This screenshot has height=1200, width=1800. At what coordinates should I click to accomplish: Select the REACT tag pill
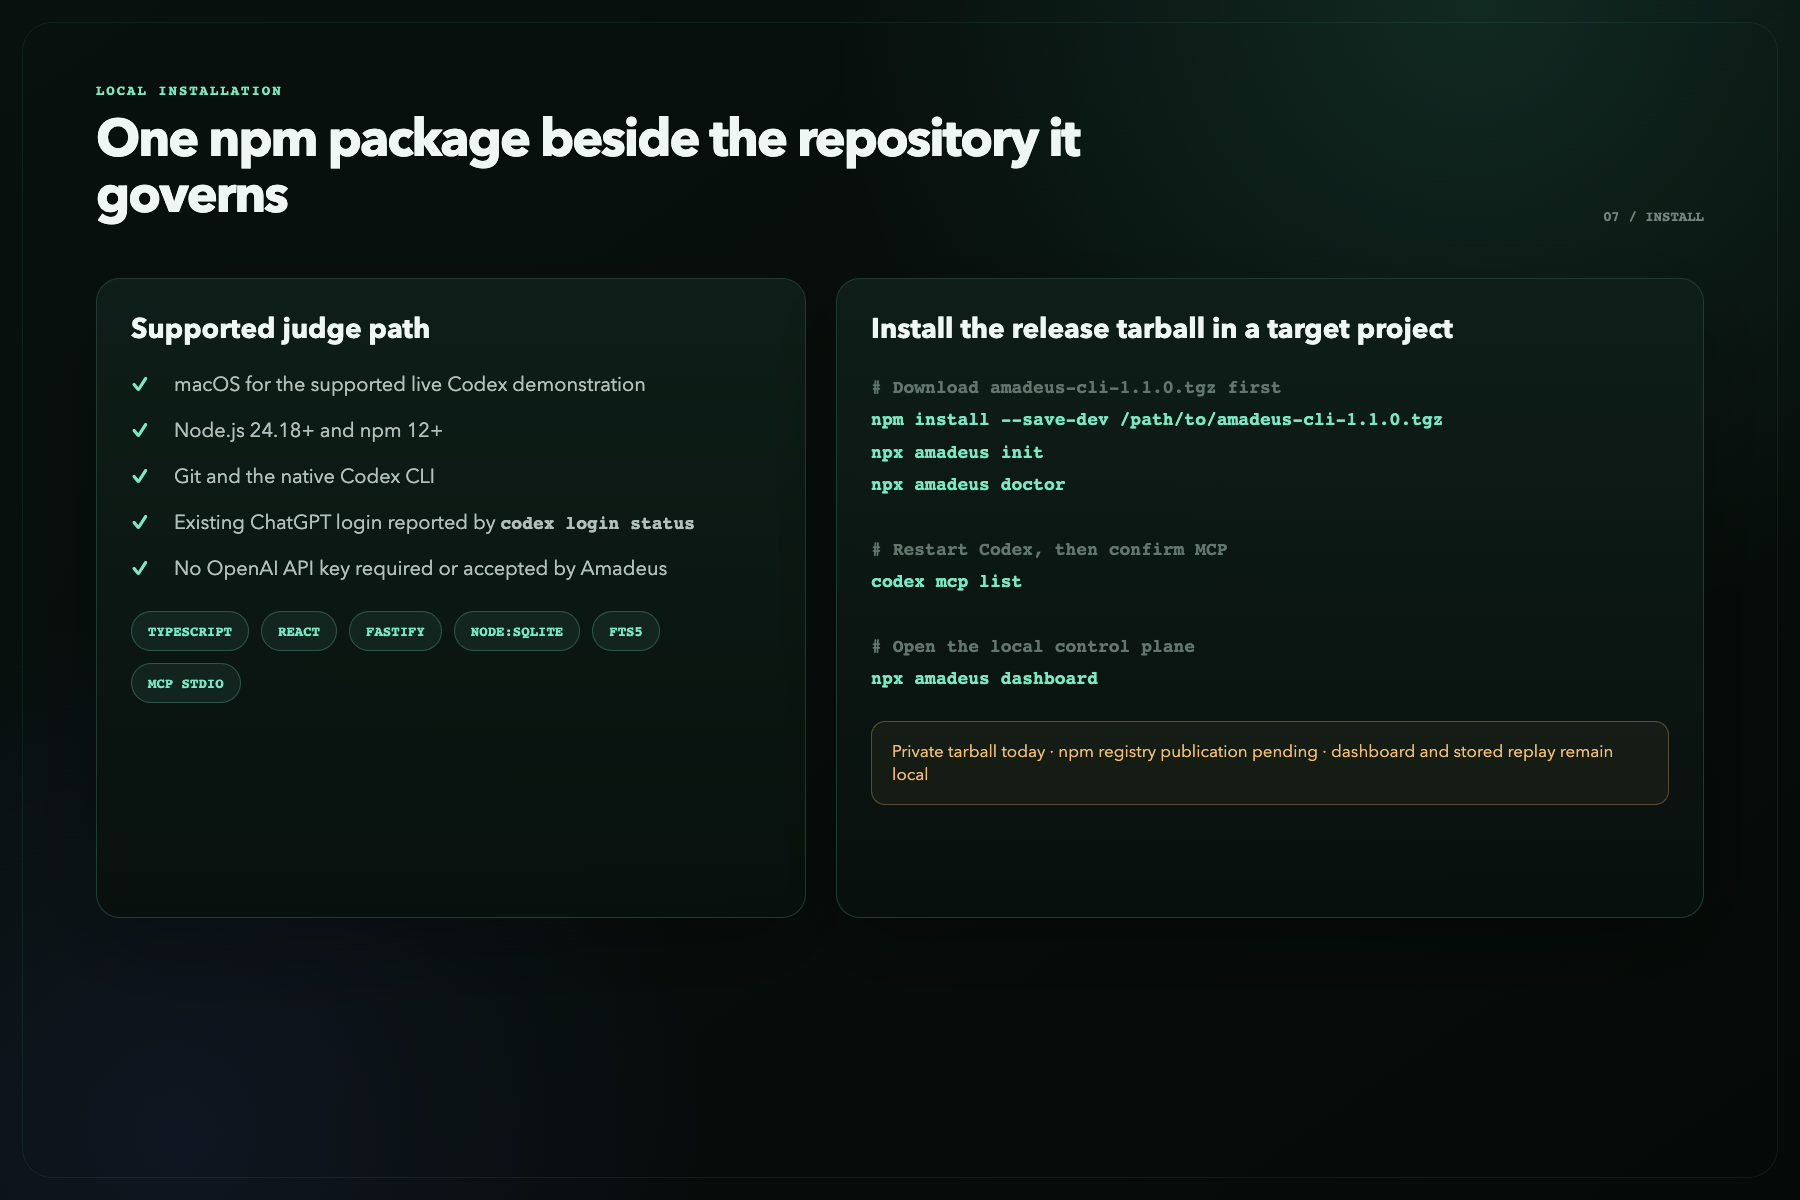299,631
